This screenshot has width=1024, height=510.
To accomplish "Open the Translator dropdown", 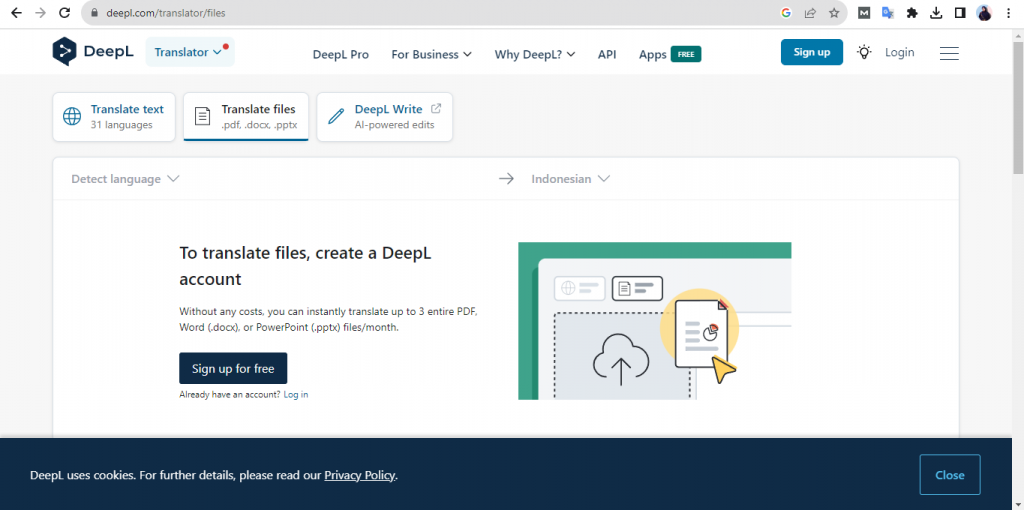I will (190, 52).
